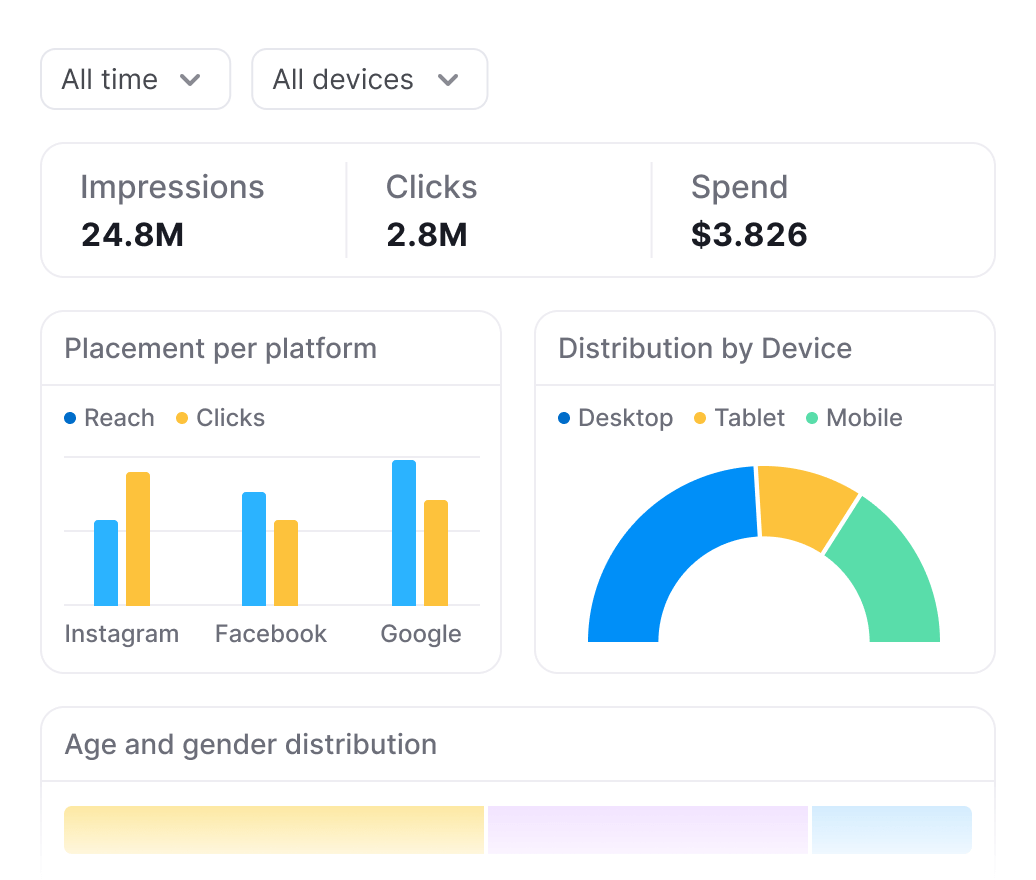
Task: Toggle the Tablet legend item
Action: (x=739, y=418)
